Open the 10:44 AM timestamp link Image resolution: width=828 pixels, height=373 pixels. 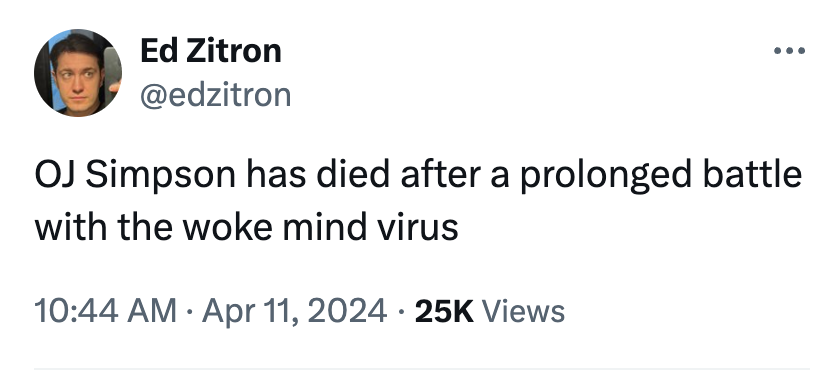point(106,311)
